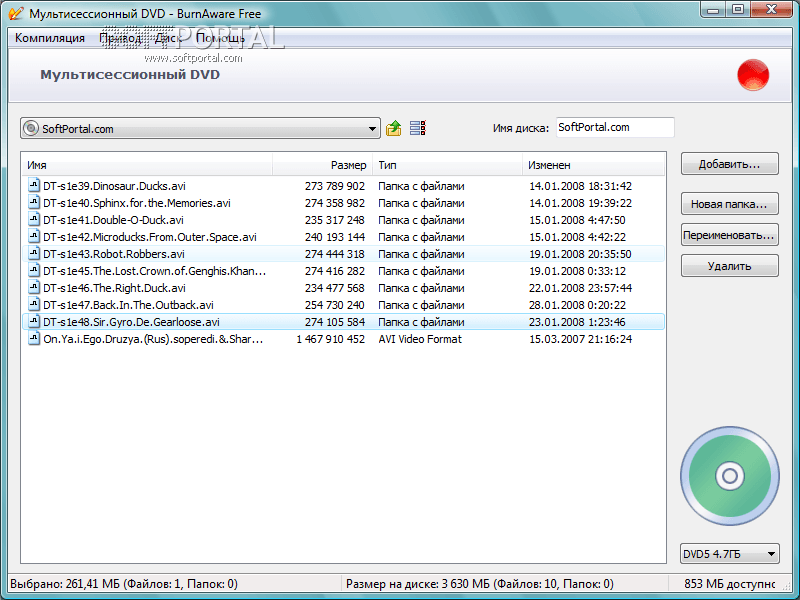Sort by the Тип column header
The image size is (800, 600).
(447, 165)
